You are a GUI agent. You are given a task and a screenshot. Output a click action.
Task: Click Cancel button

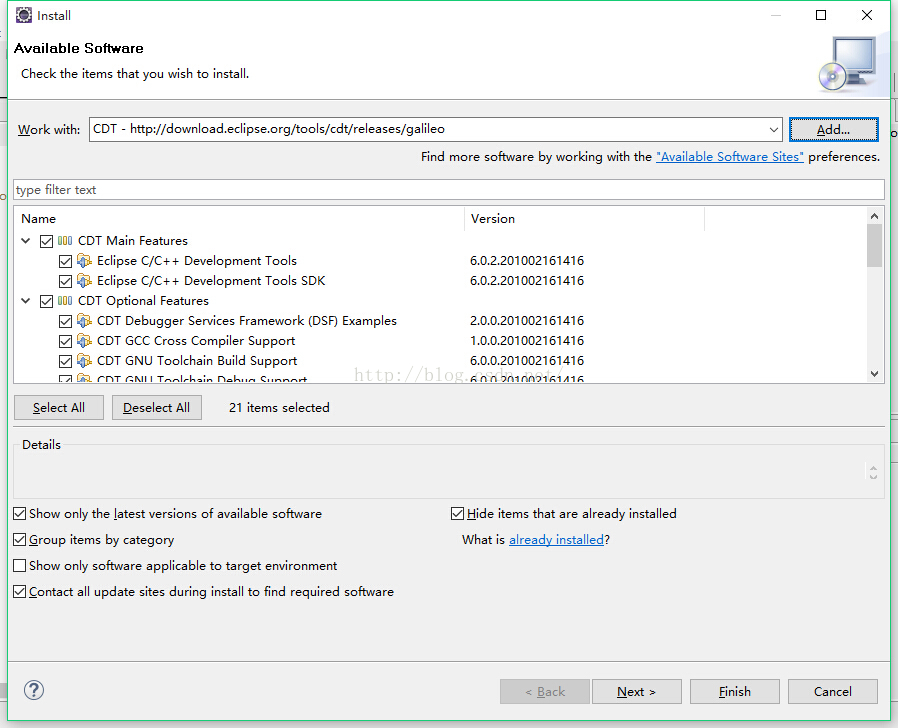[833, 692]
